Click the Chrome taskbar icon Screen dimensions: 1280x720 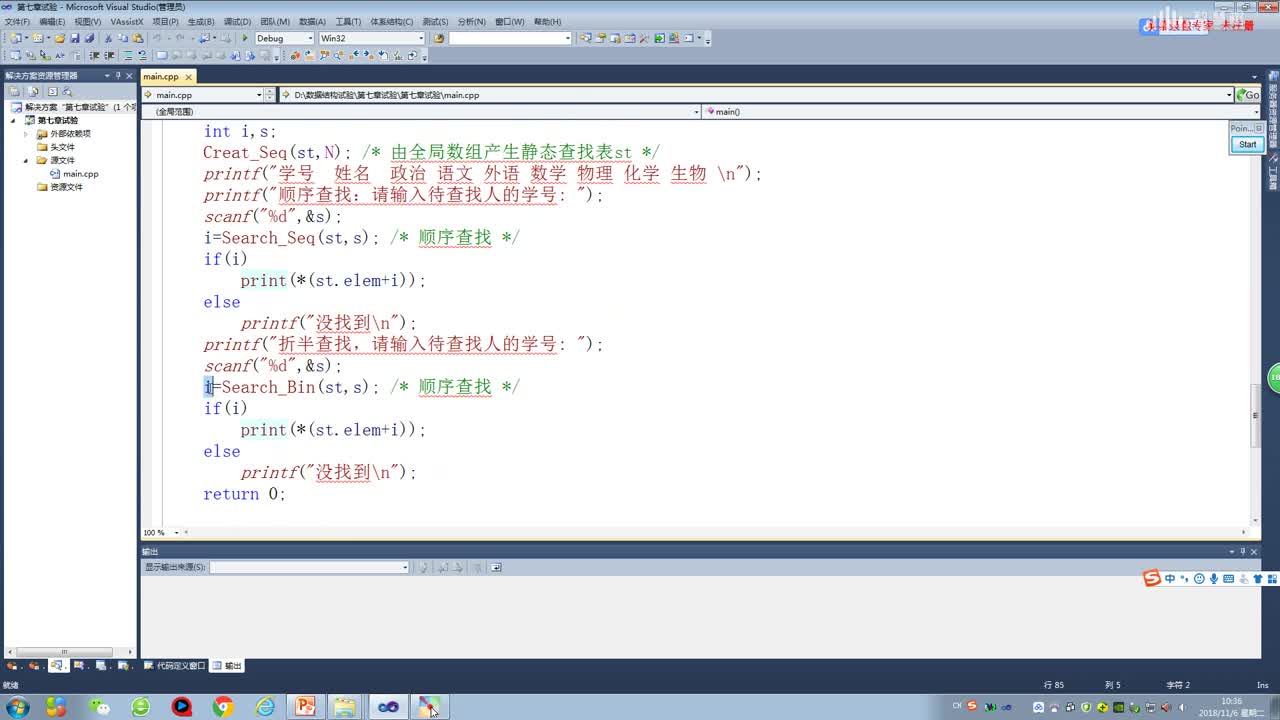[x=223, y=707]
